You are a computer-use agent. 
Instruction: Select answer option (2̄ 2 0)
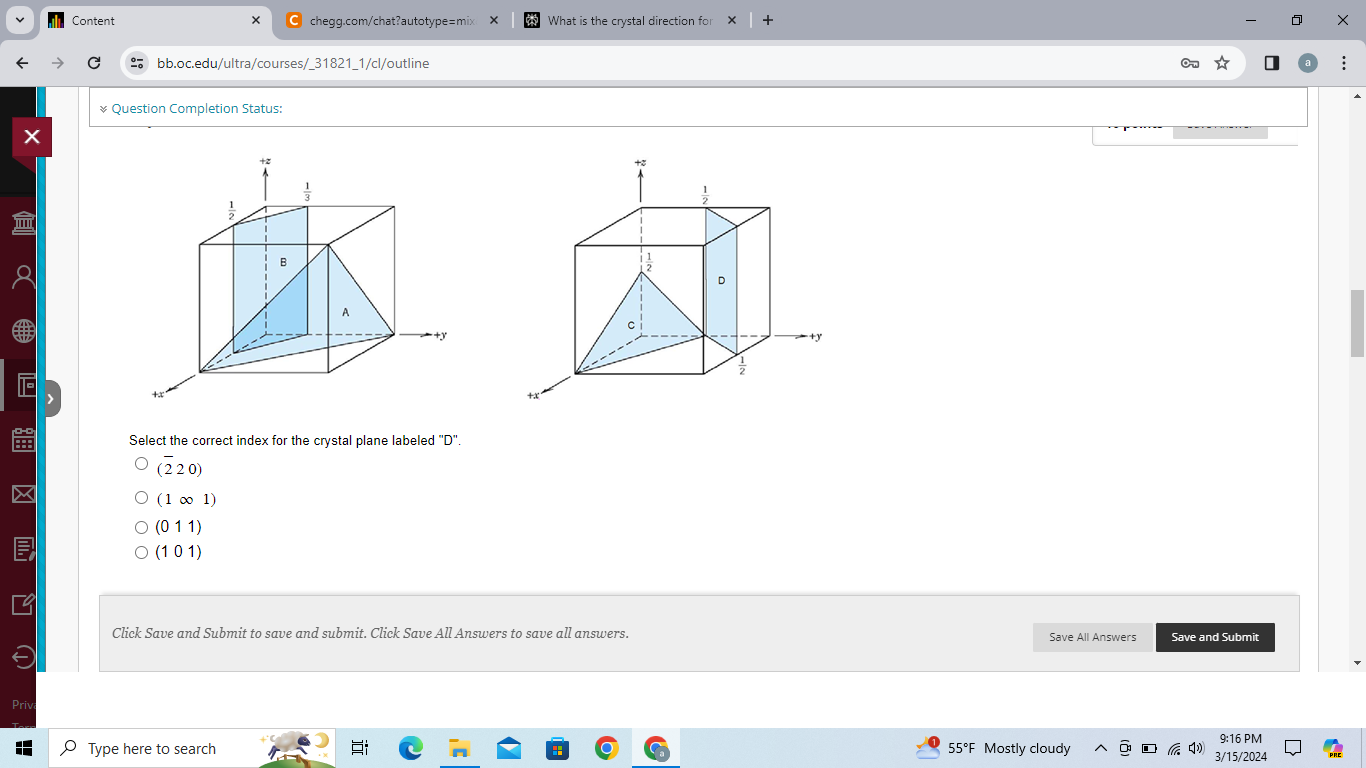pos(141,463)
